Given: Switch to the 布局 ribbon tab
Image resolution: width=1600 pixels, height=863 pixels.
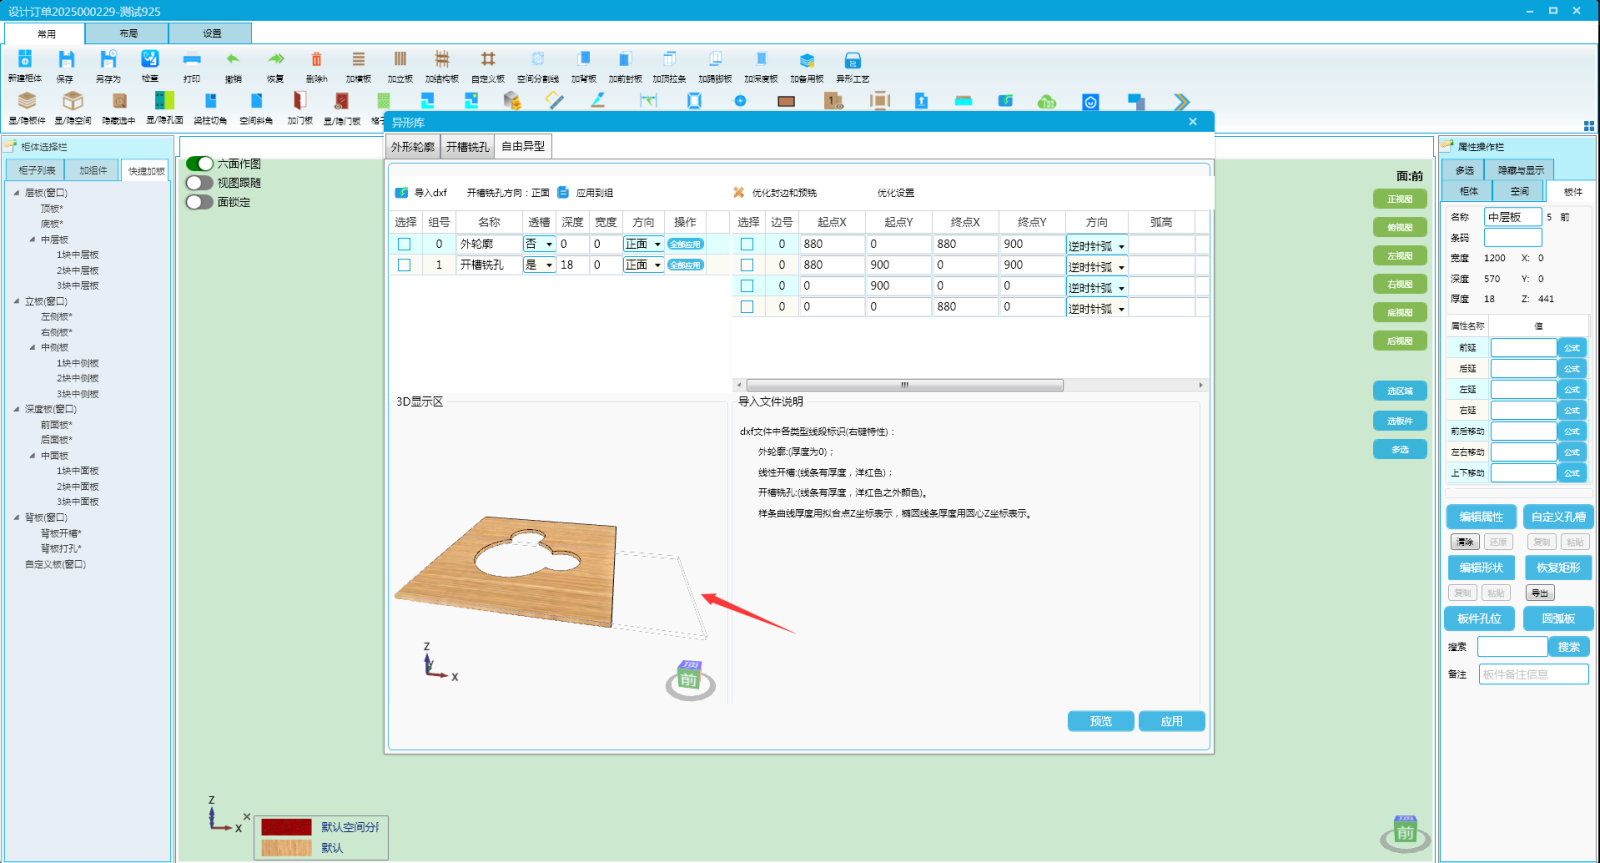Looking at the screenshot, I should click(x=128, y=33).
